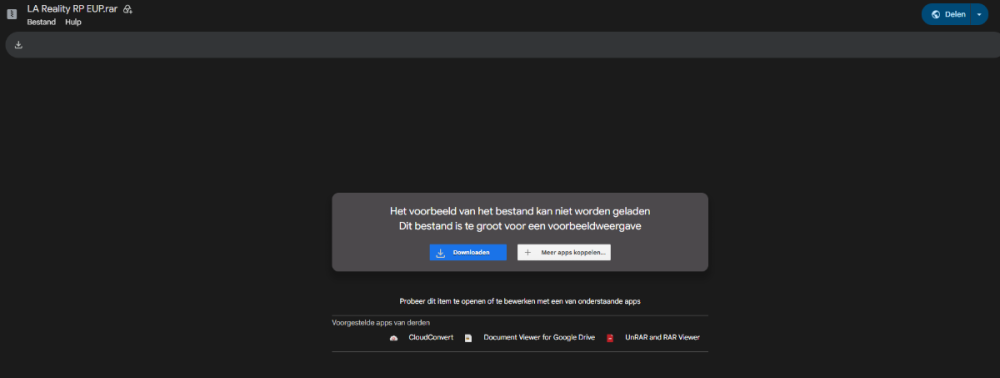Click the Meer apps koppelen button
The height and width of the screenshot is (378, 1000).
[x=564, y=252]
